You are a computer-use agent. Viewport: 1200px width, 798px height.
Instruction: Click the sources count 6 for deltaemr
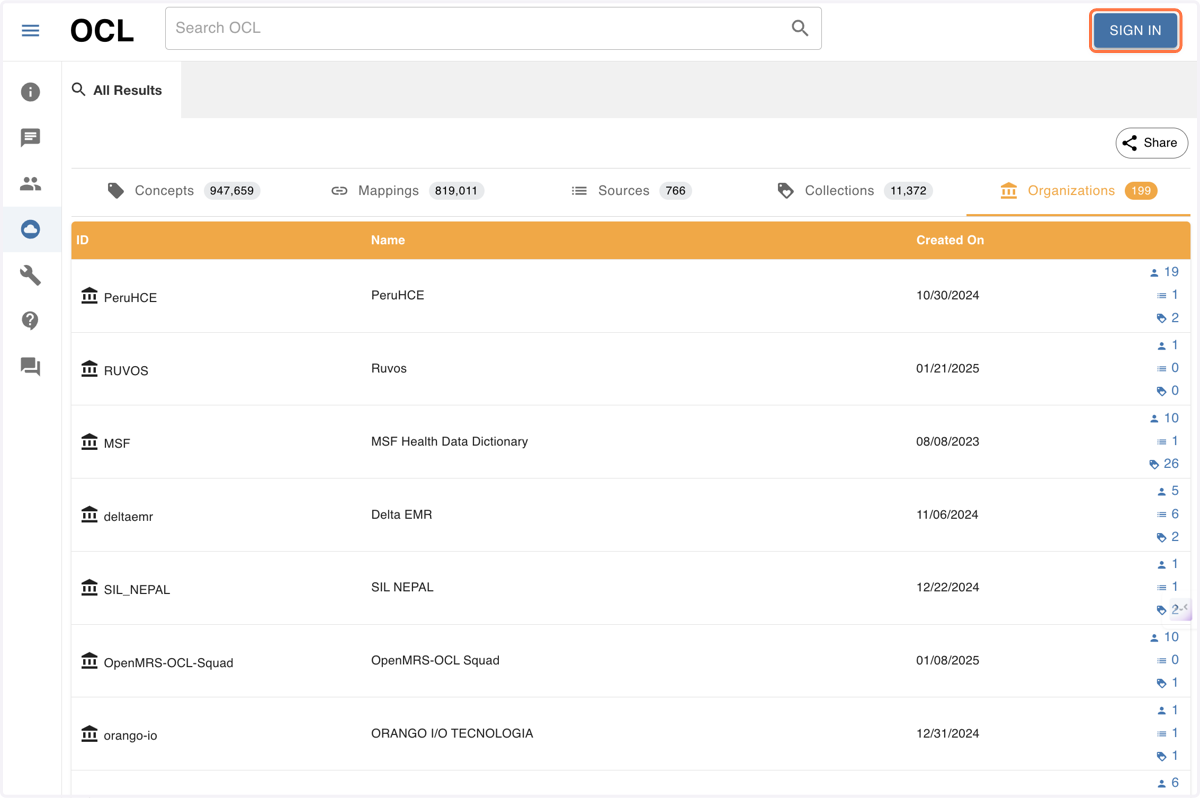pyautogui.click(x=1168, y=514)
